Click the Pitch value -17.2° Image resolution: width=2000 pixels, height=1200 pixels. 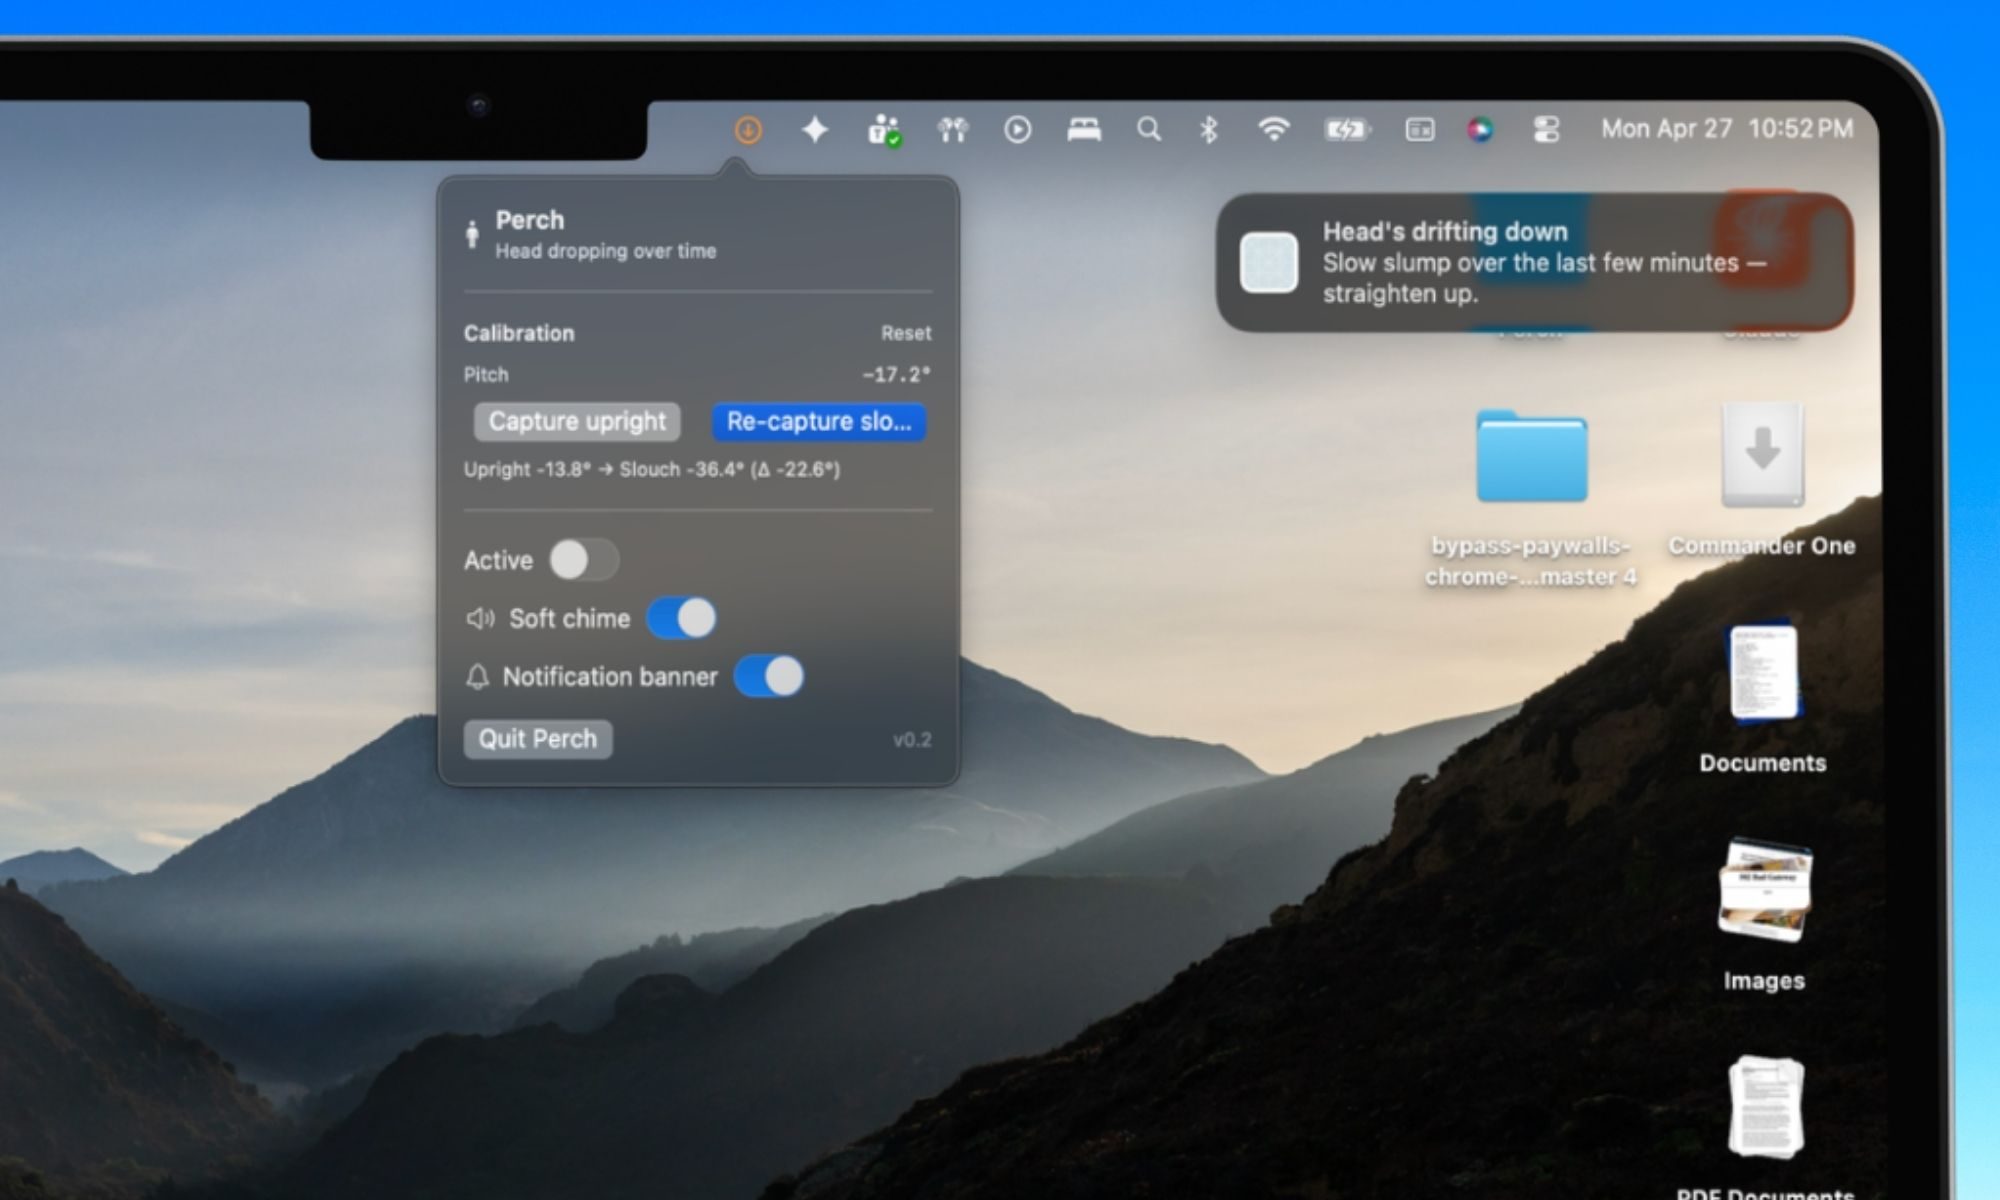pyautogui.click(x=896, y=375)
